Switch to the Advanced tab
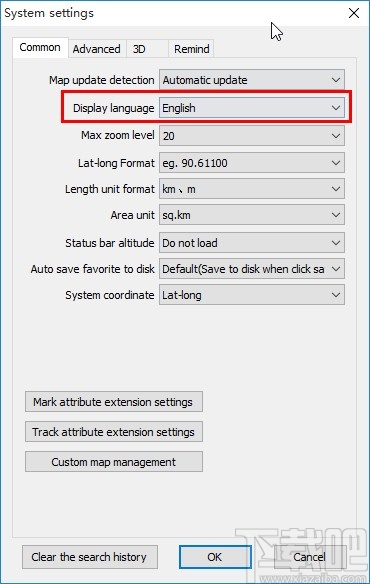Image resolution: width=370 pixels, height=584 pixels. (97, 49)
